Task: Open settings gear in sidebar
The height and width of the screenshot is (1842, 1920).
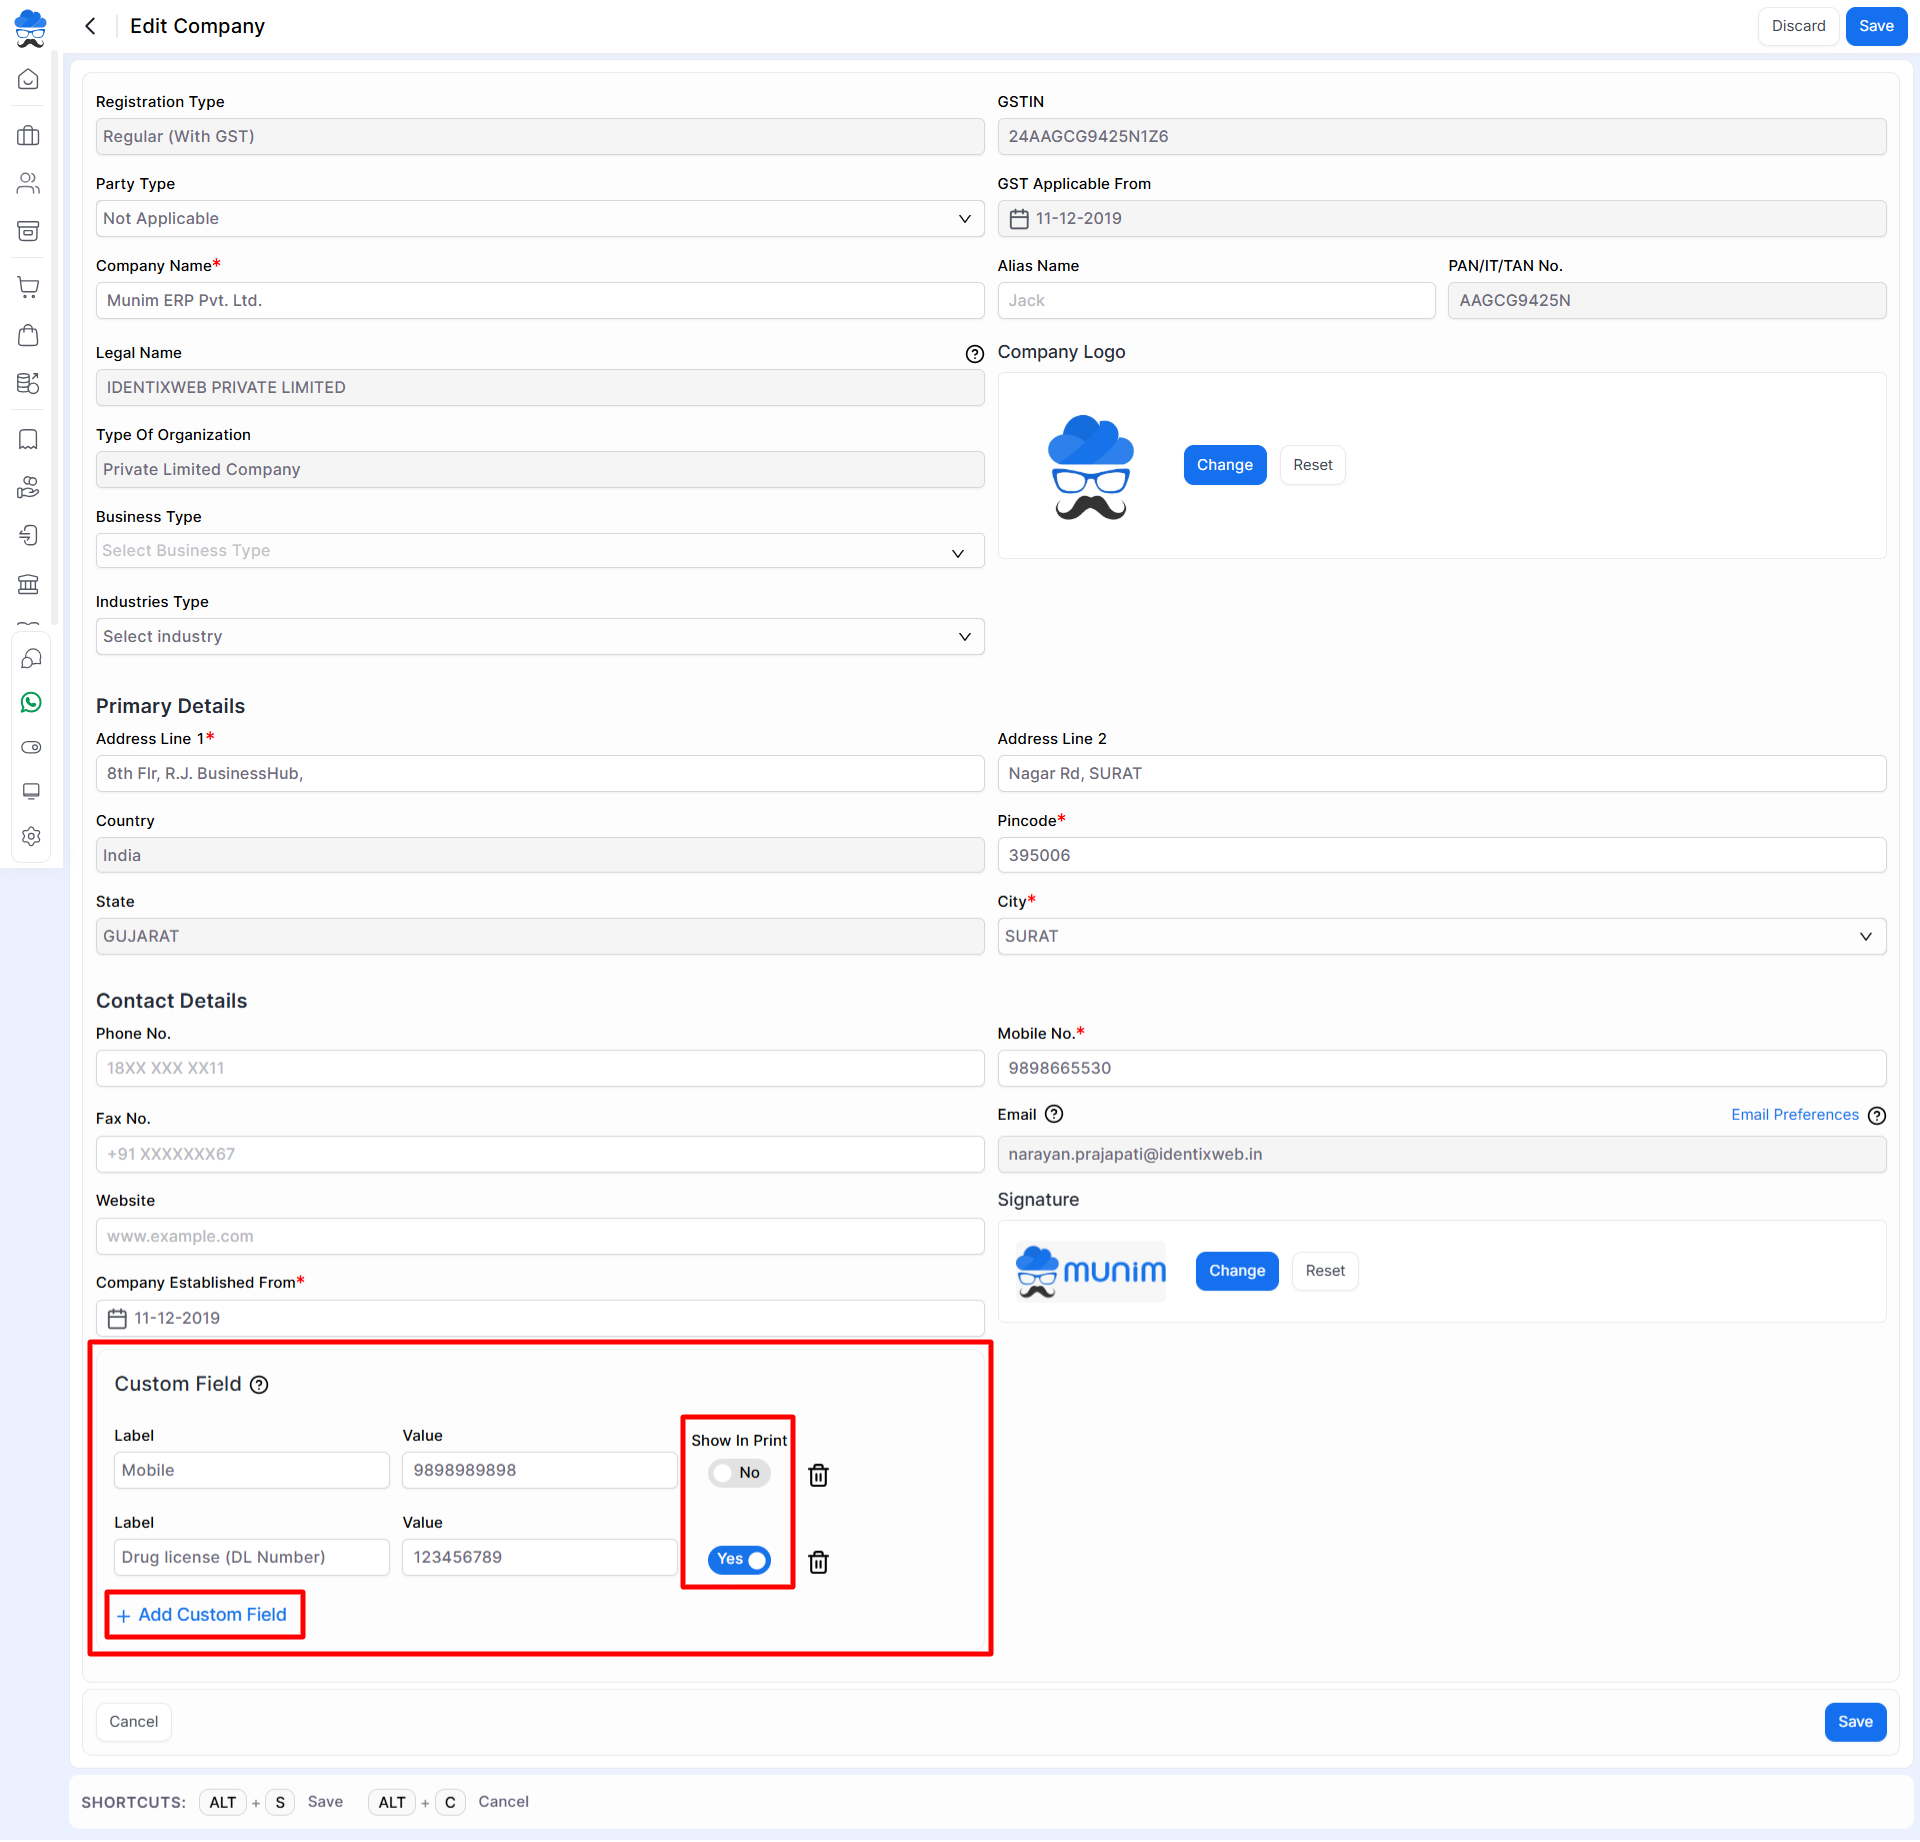Action: click(31, 836)
